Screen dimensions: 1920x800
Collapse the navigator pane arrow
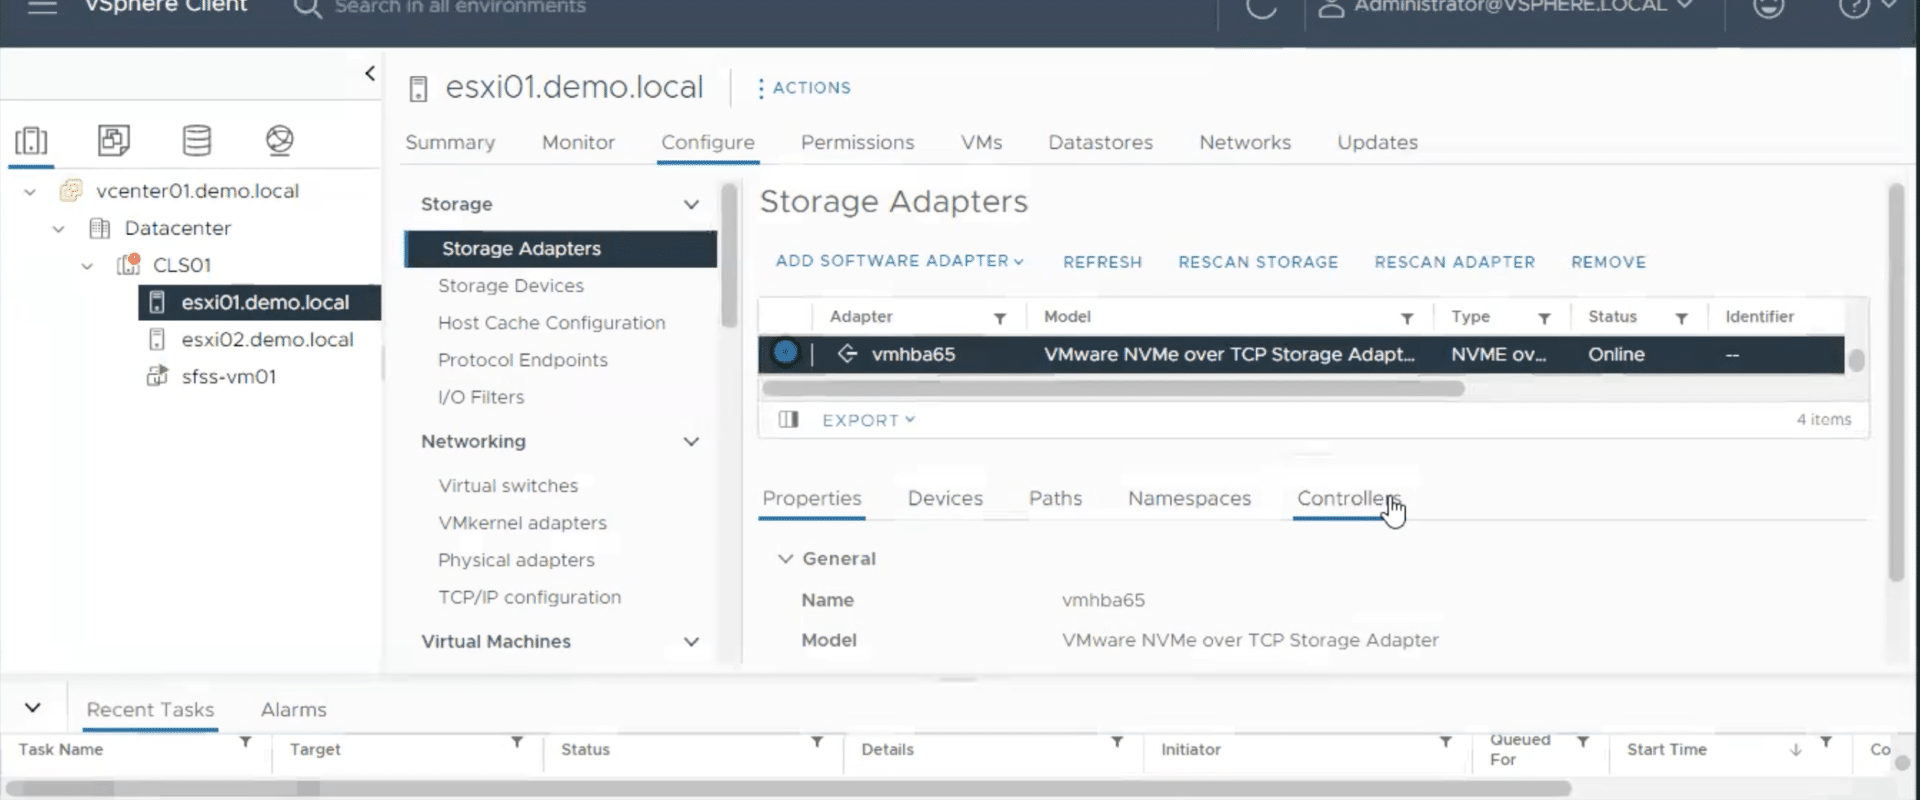[370, 73]
